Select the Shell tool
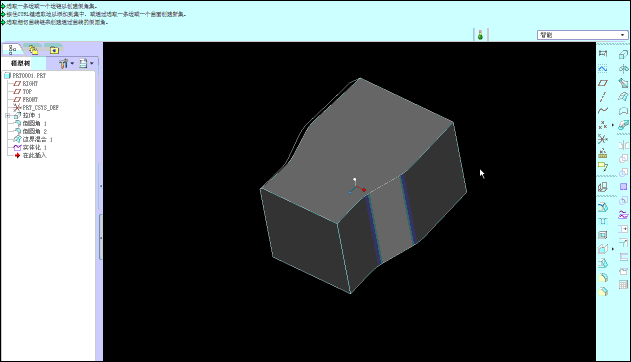Image resolution: width=631 pixels, height=362 pixels. [x=602, y=235]
